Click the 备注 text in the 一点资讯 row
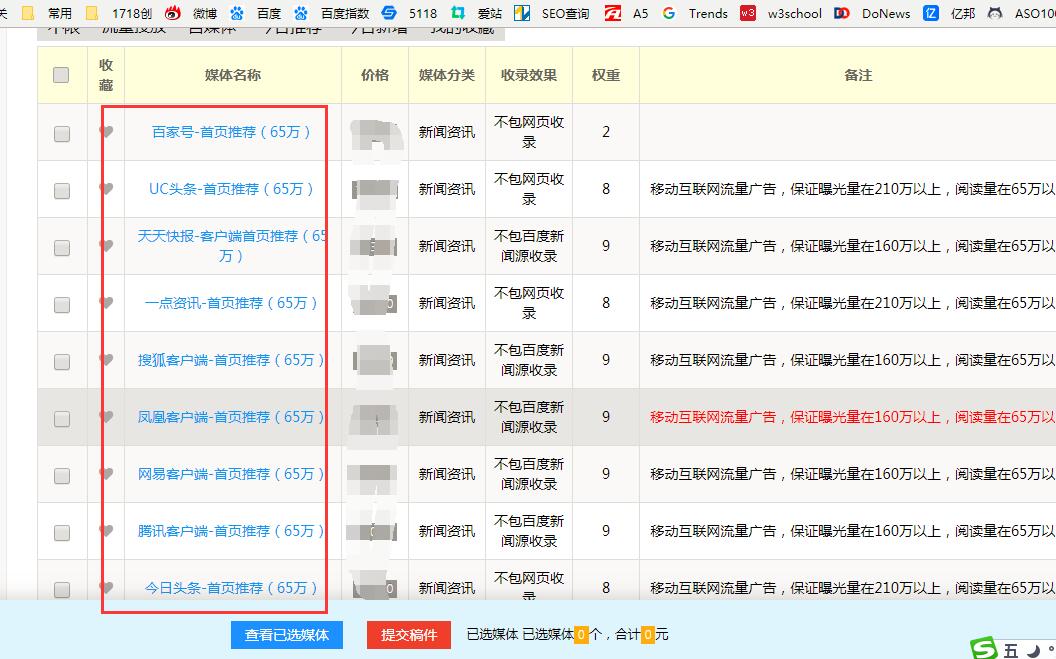1056x659 pixels. (853, 303)
